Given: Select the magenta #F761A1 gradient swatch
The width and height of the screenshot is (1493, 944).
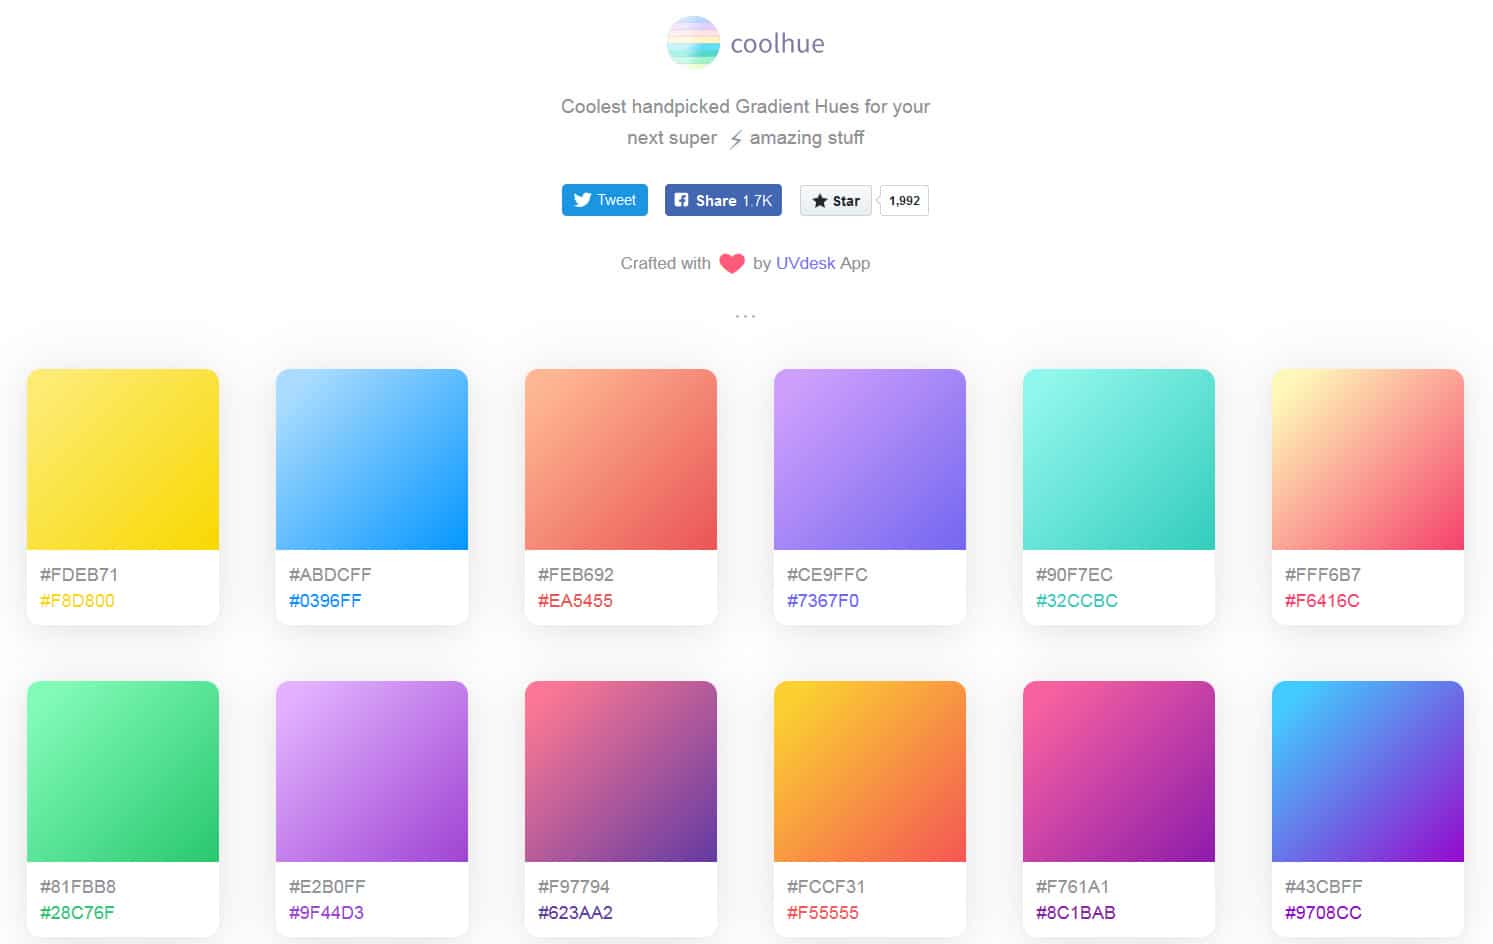Looking at the screenshot, I should click(1119, 771).
